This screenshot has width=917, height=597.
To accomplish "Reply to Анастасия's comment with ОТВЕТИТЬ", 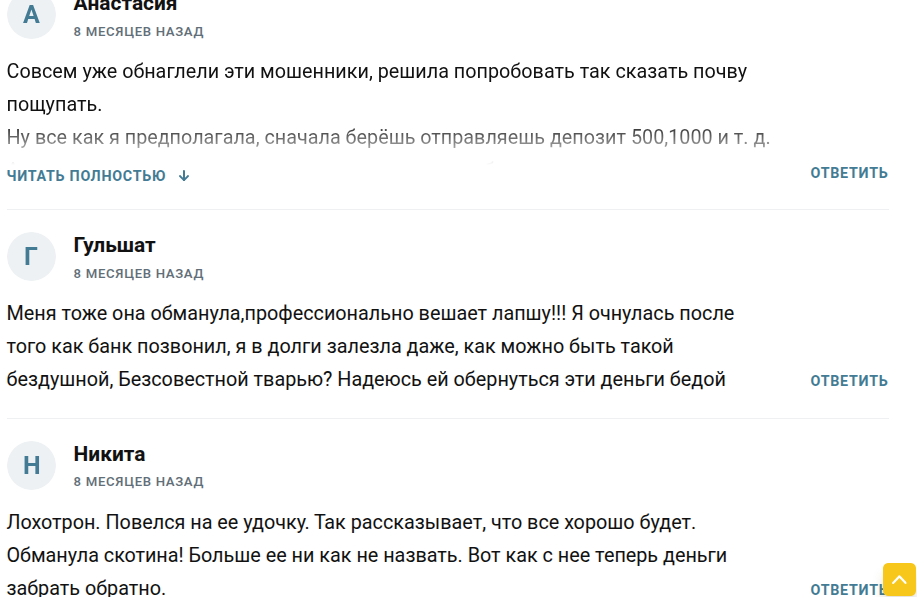I will pos(848,173).
